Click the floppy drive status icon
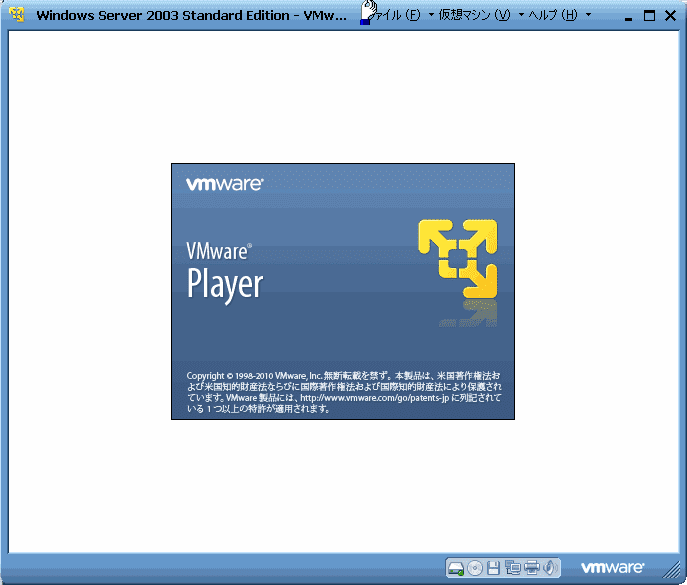This screenshot has width=687, height=585. click(494, 568)
